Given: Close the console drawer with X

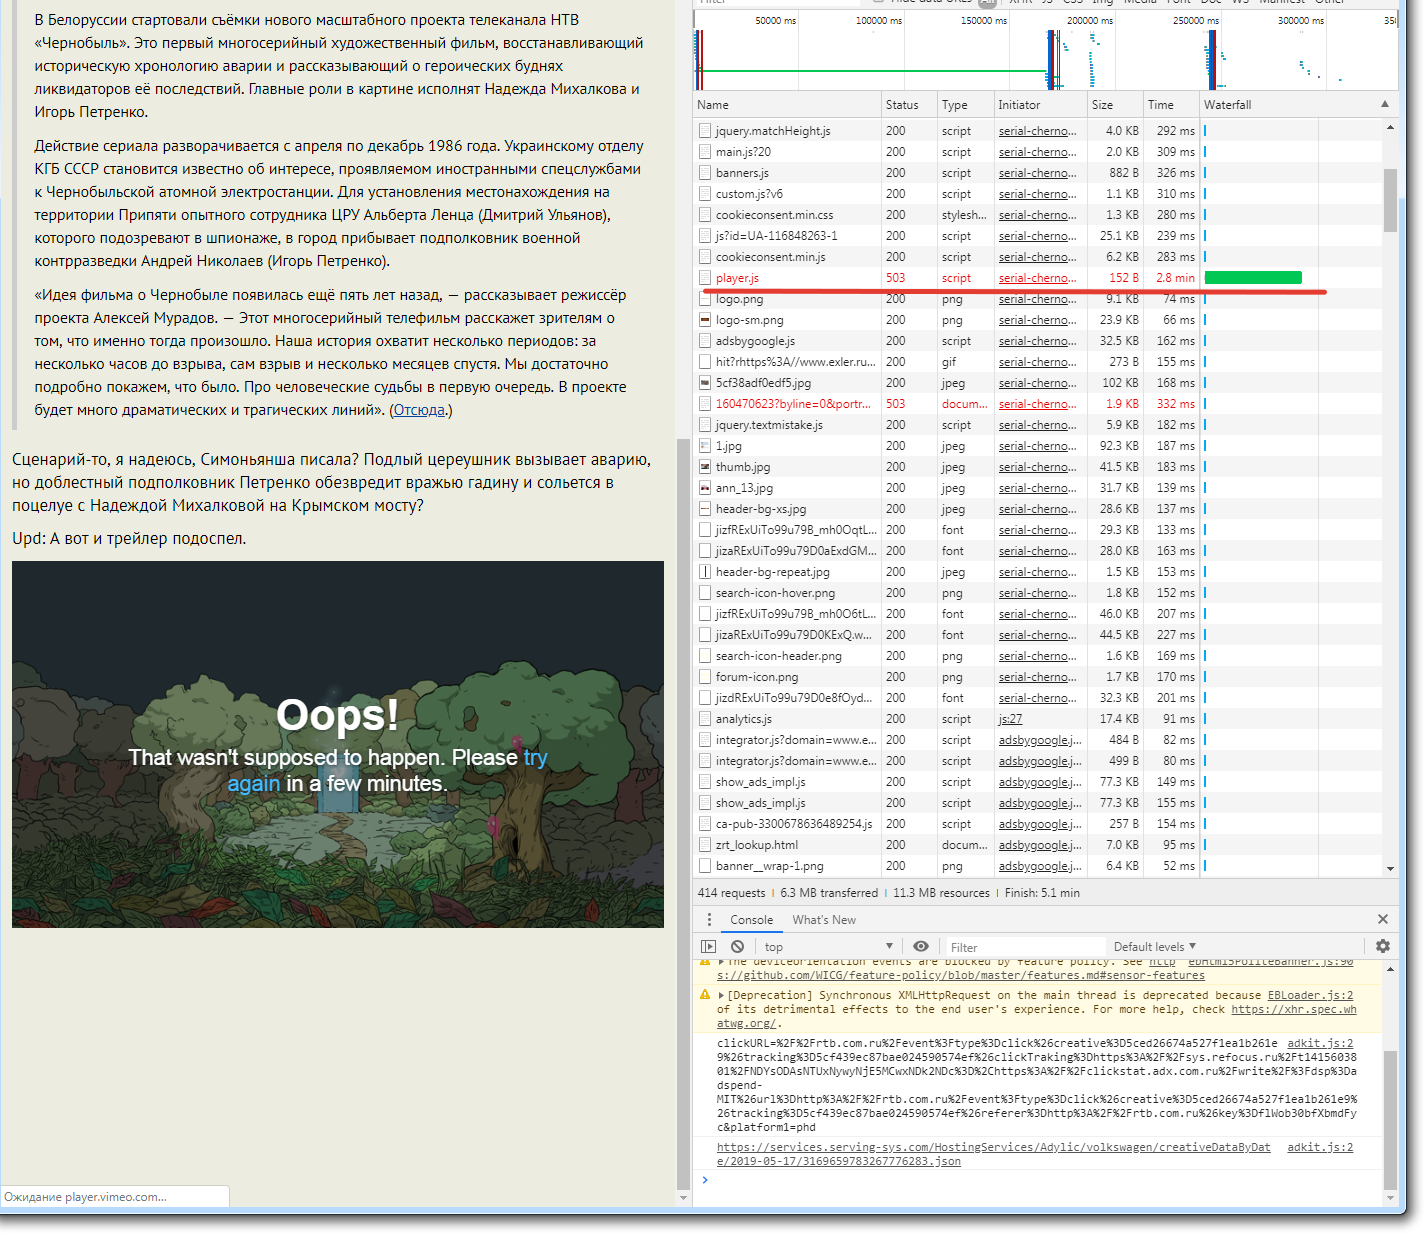Looking at the screenshot, I should click(x=1383, y=919).
